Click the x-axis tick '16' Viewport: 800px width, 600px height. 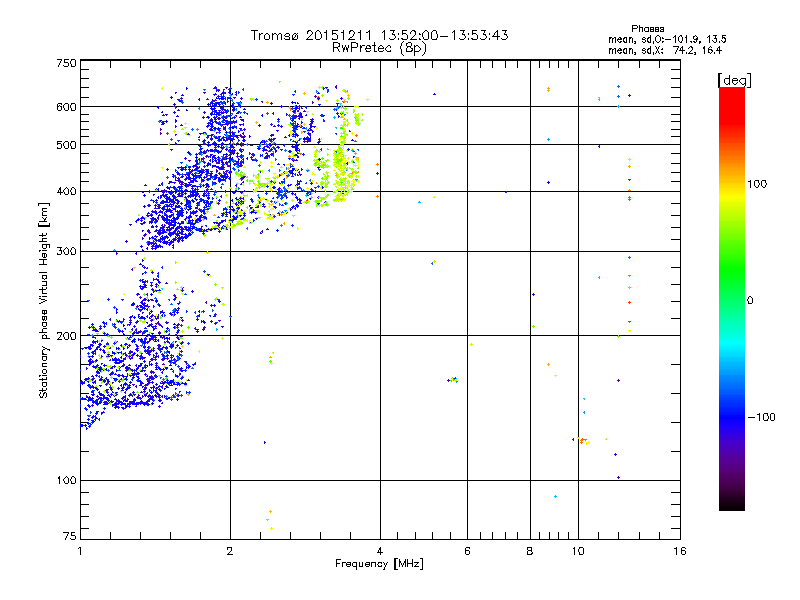click(680, 551)
